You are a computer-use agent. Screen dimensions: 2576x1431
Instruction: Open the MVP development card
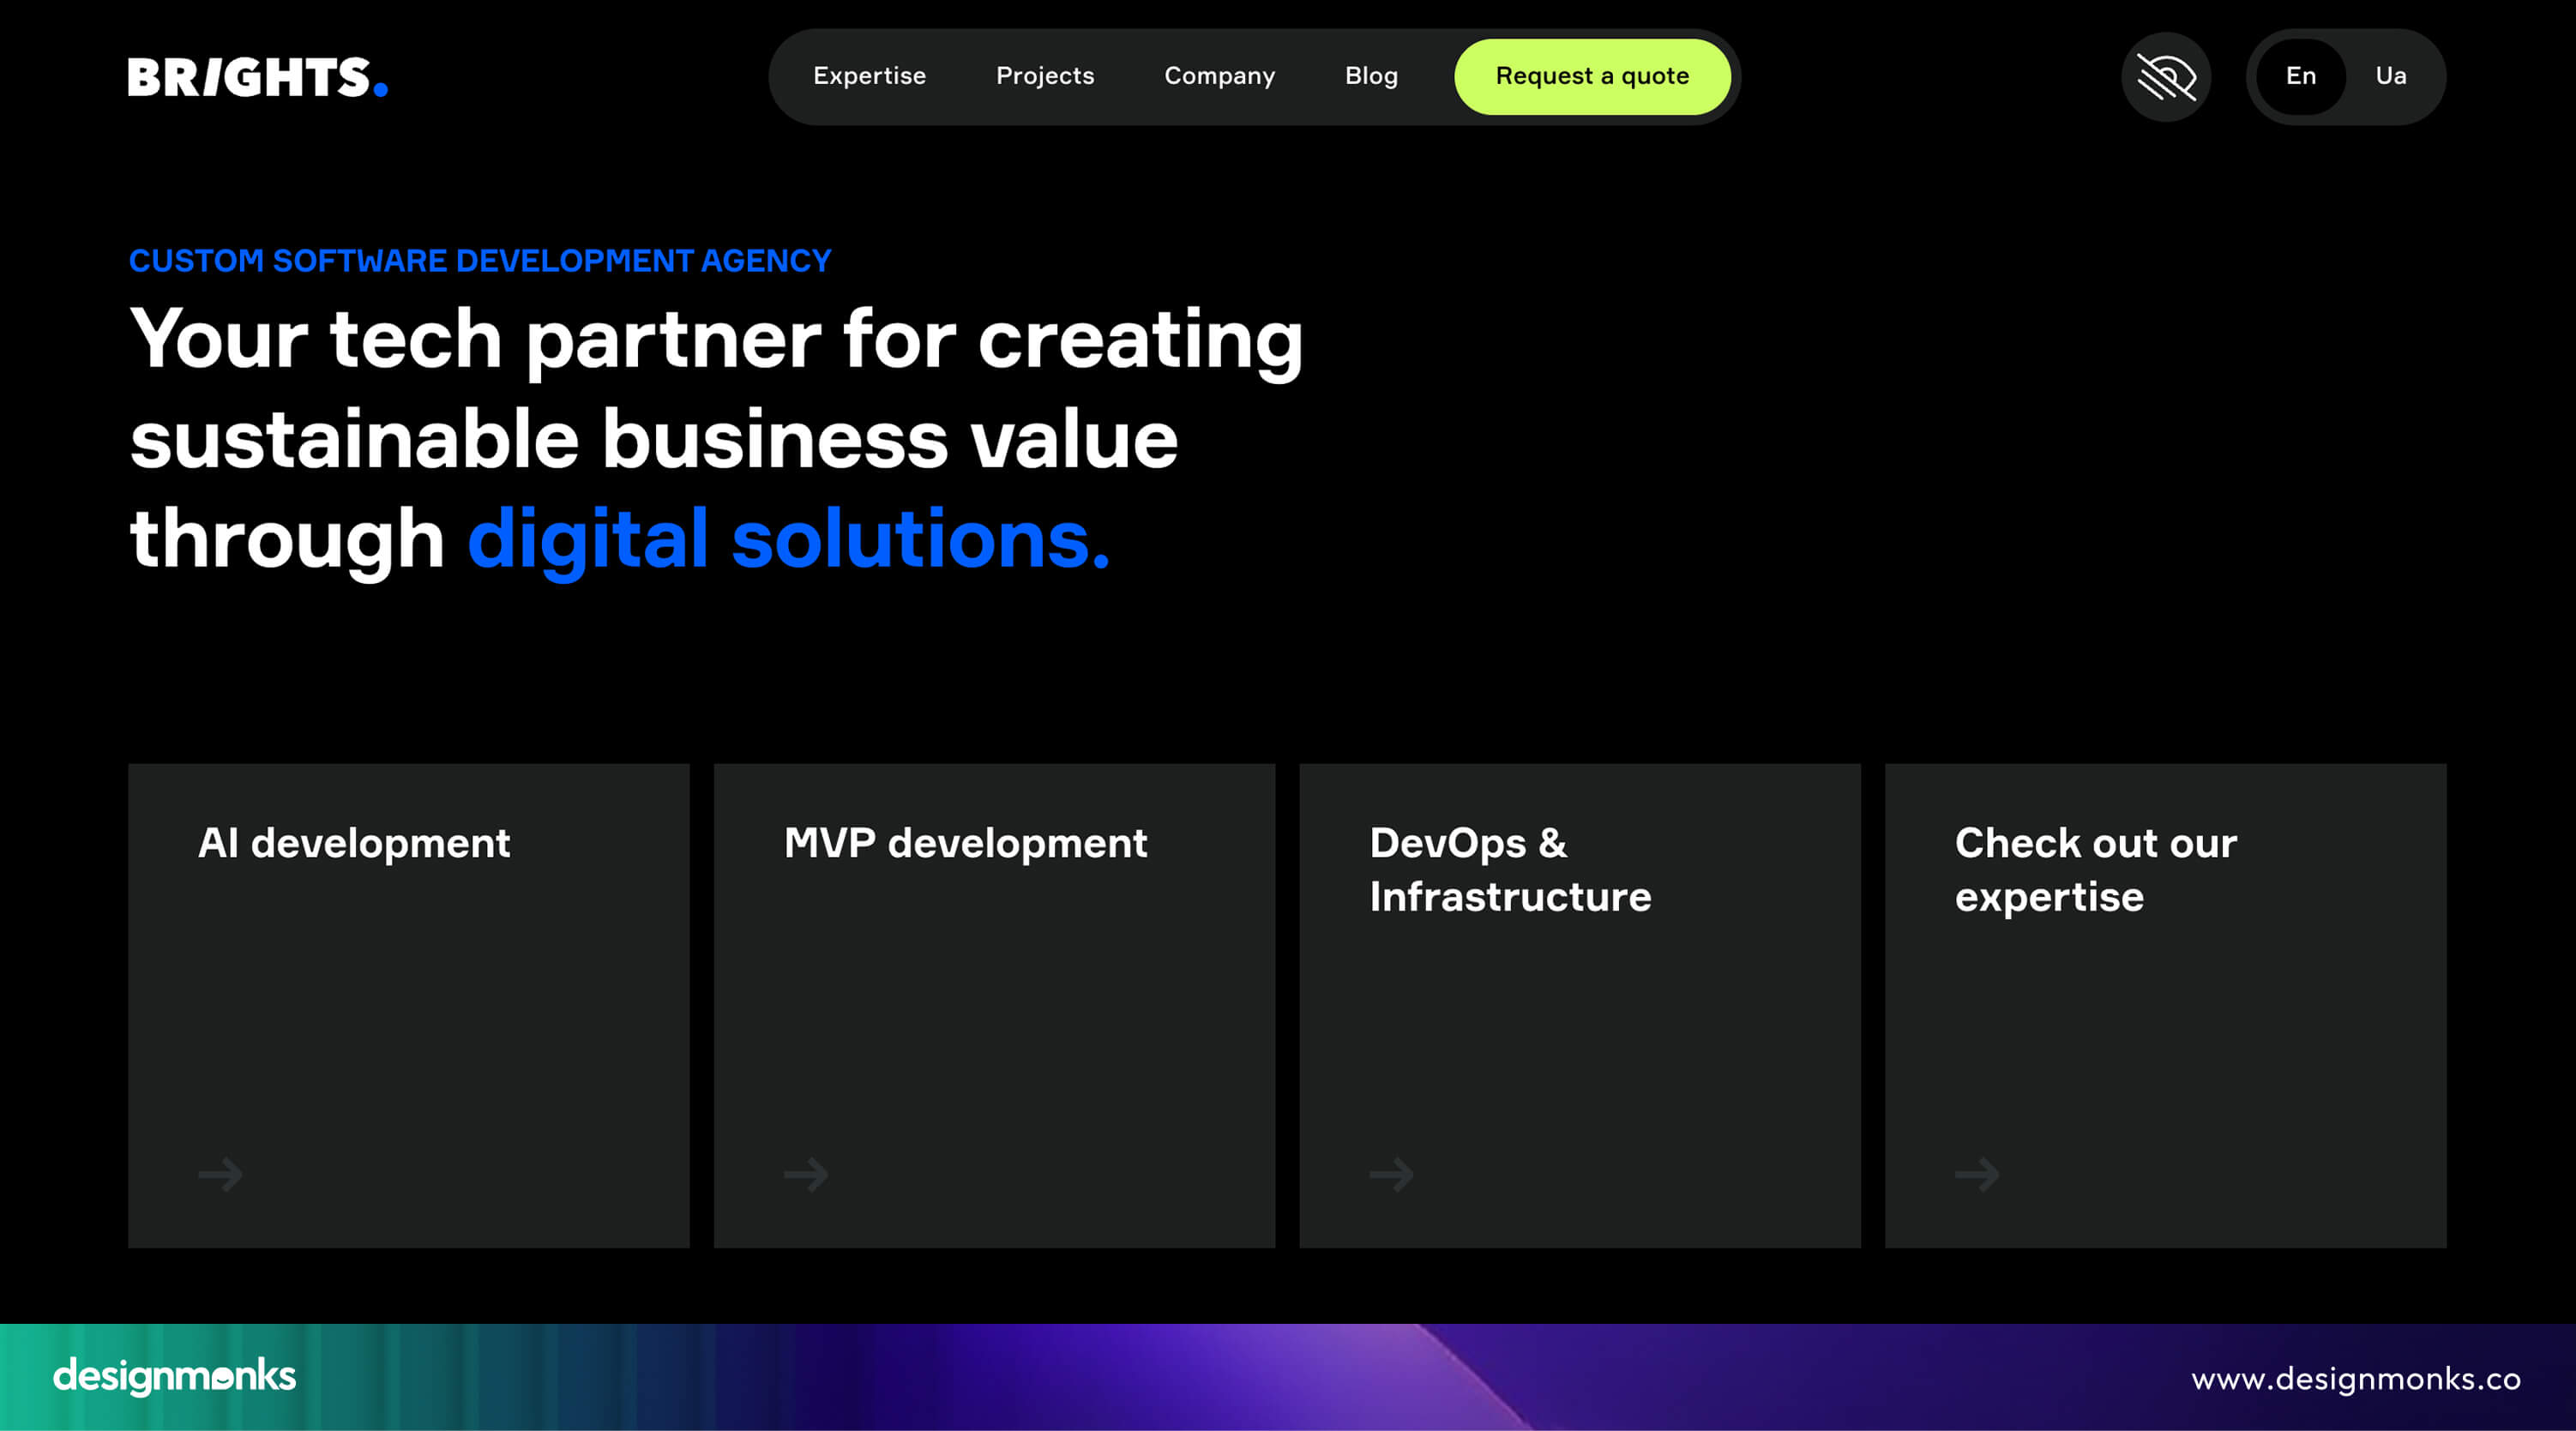(994, 1005)
